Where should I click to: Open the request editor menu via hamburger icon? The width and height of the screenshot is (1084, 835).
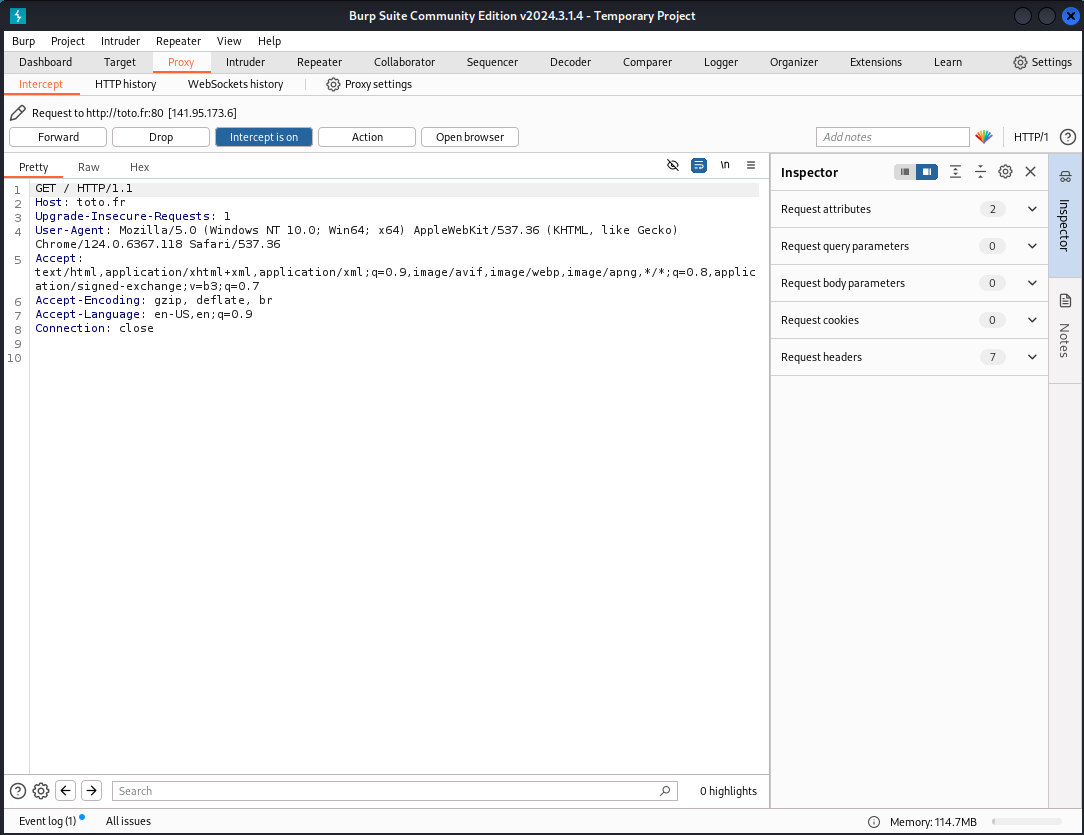(750, 165)
